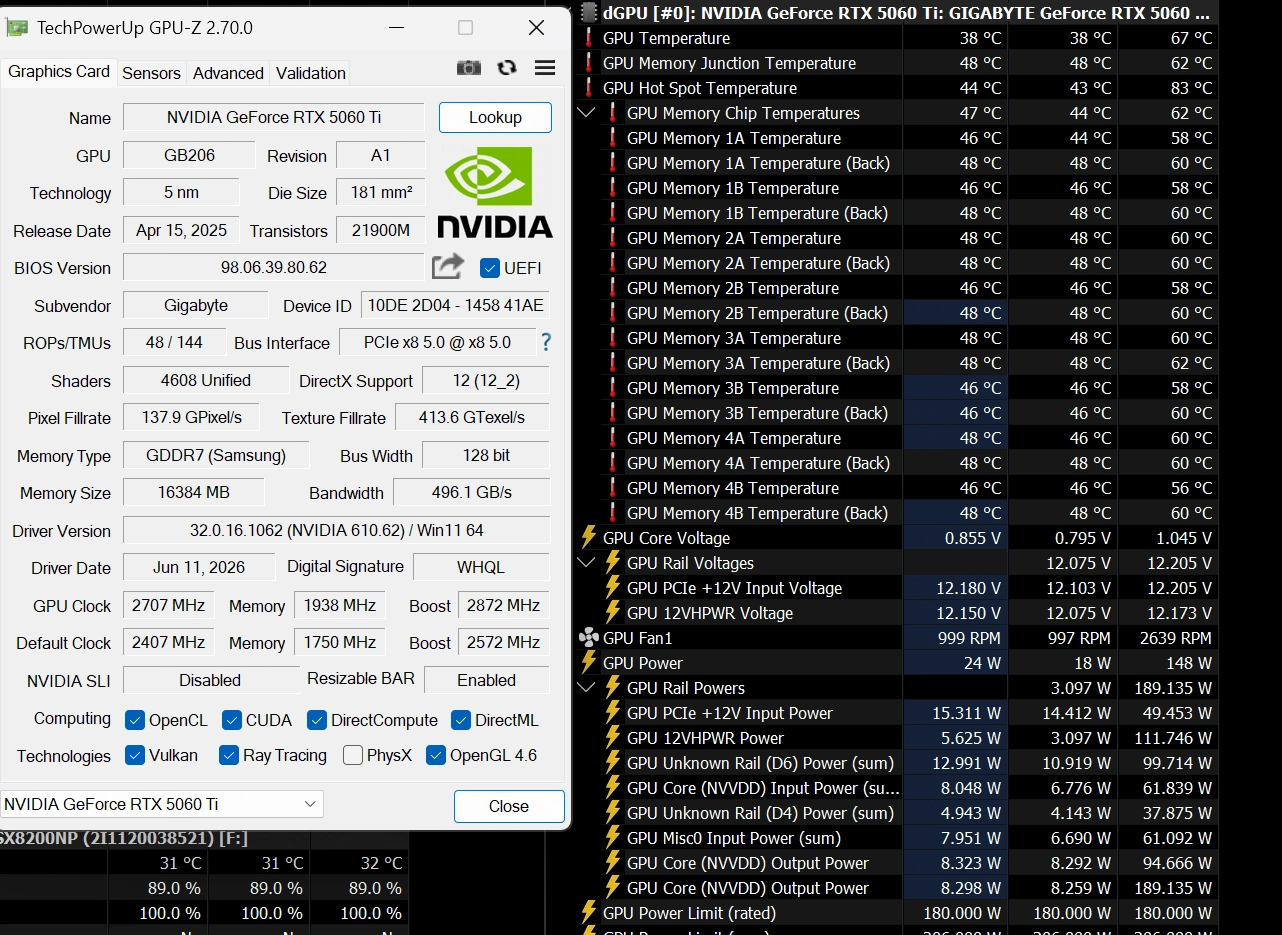The width and height of the screenshot is (1282, 935).
Task: Click the NVIDIA logo in GPU-Z
Action: tap(495, 193)
